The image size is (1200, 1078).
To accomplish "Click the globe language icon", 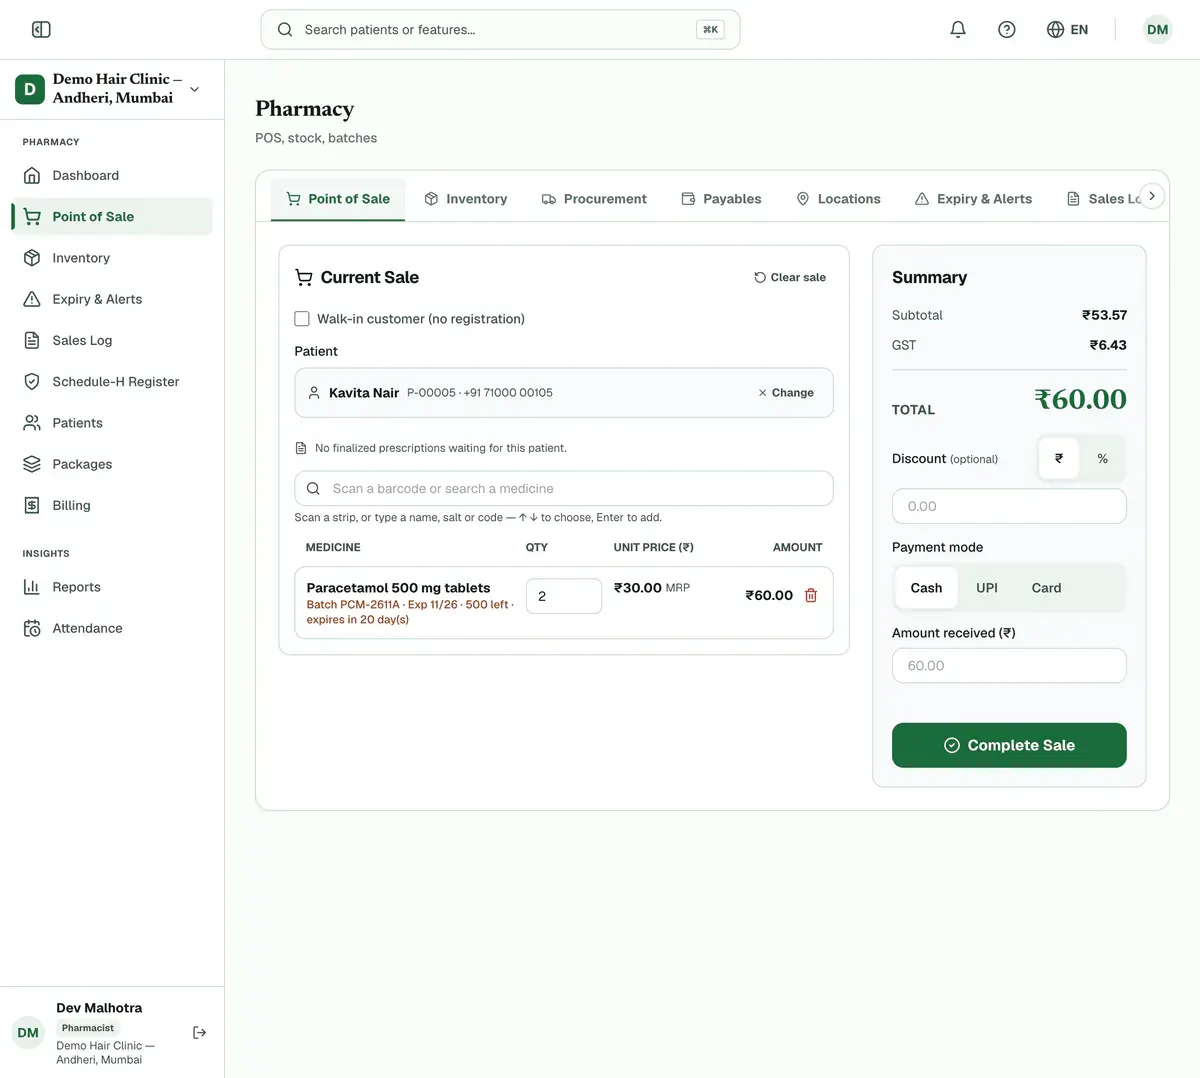I will click(1055, 30).
